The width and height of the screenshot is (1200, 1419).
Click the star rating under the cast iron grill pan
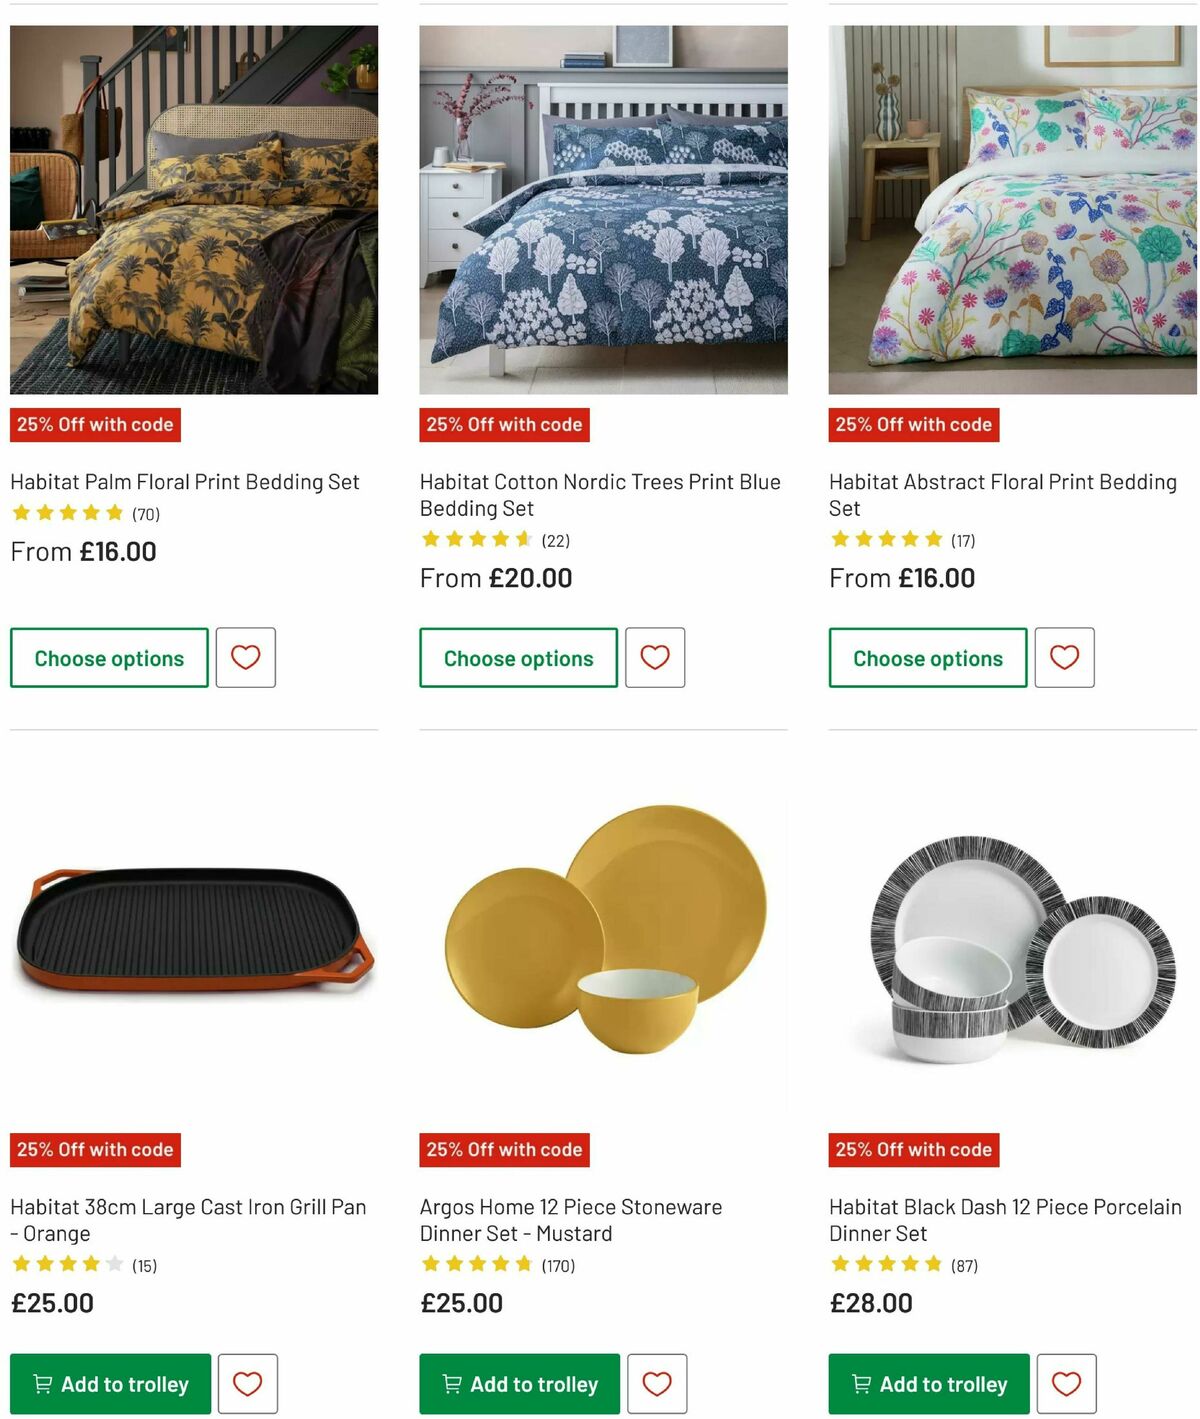[x=66, y=1263]
